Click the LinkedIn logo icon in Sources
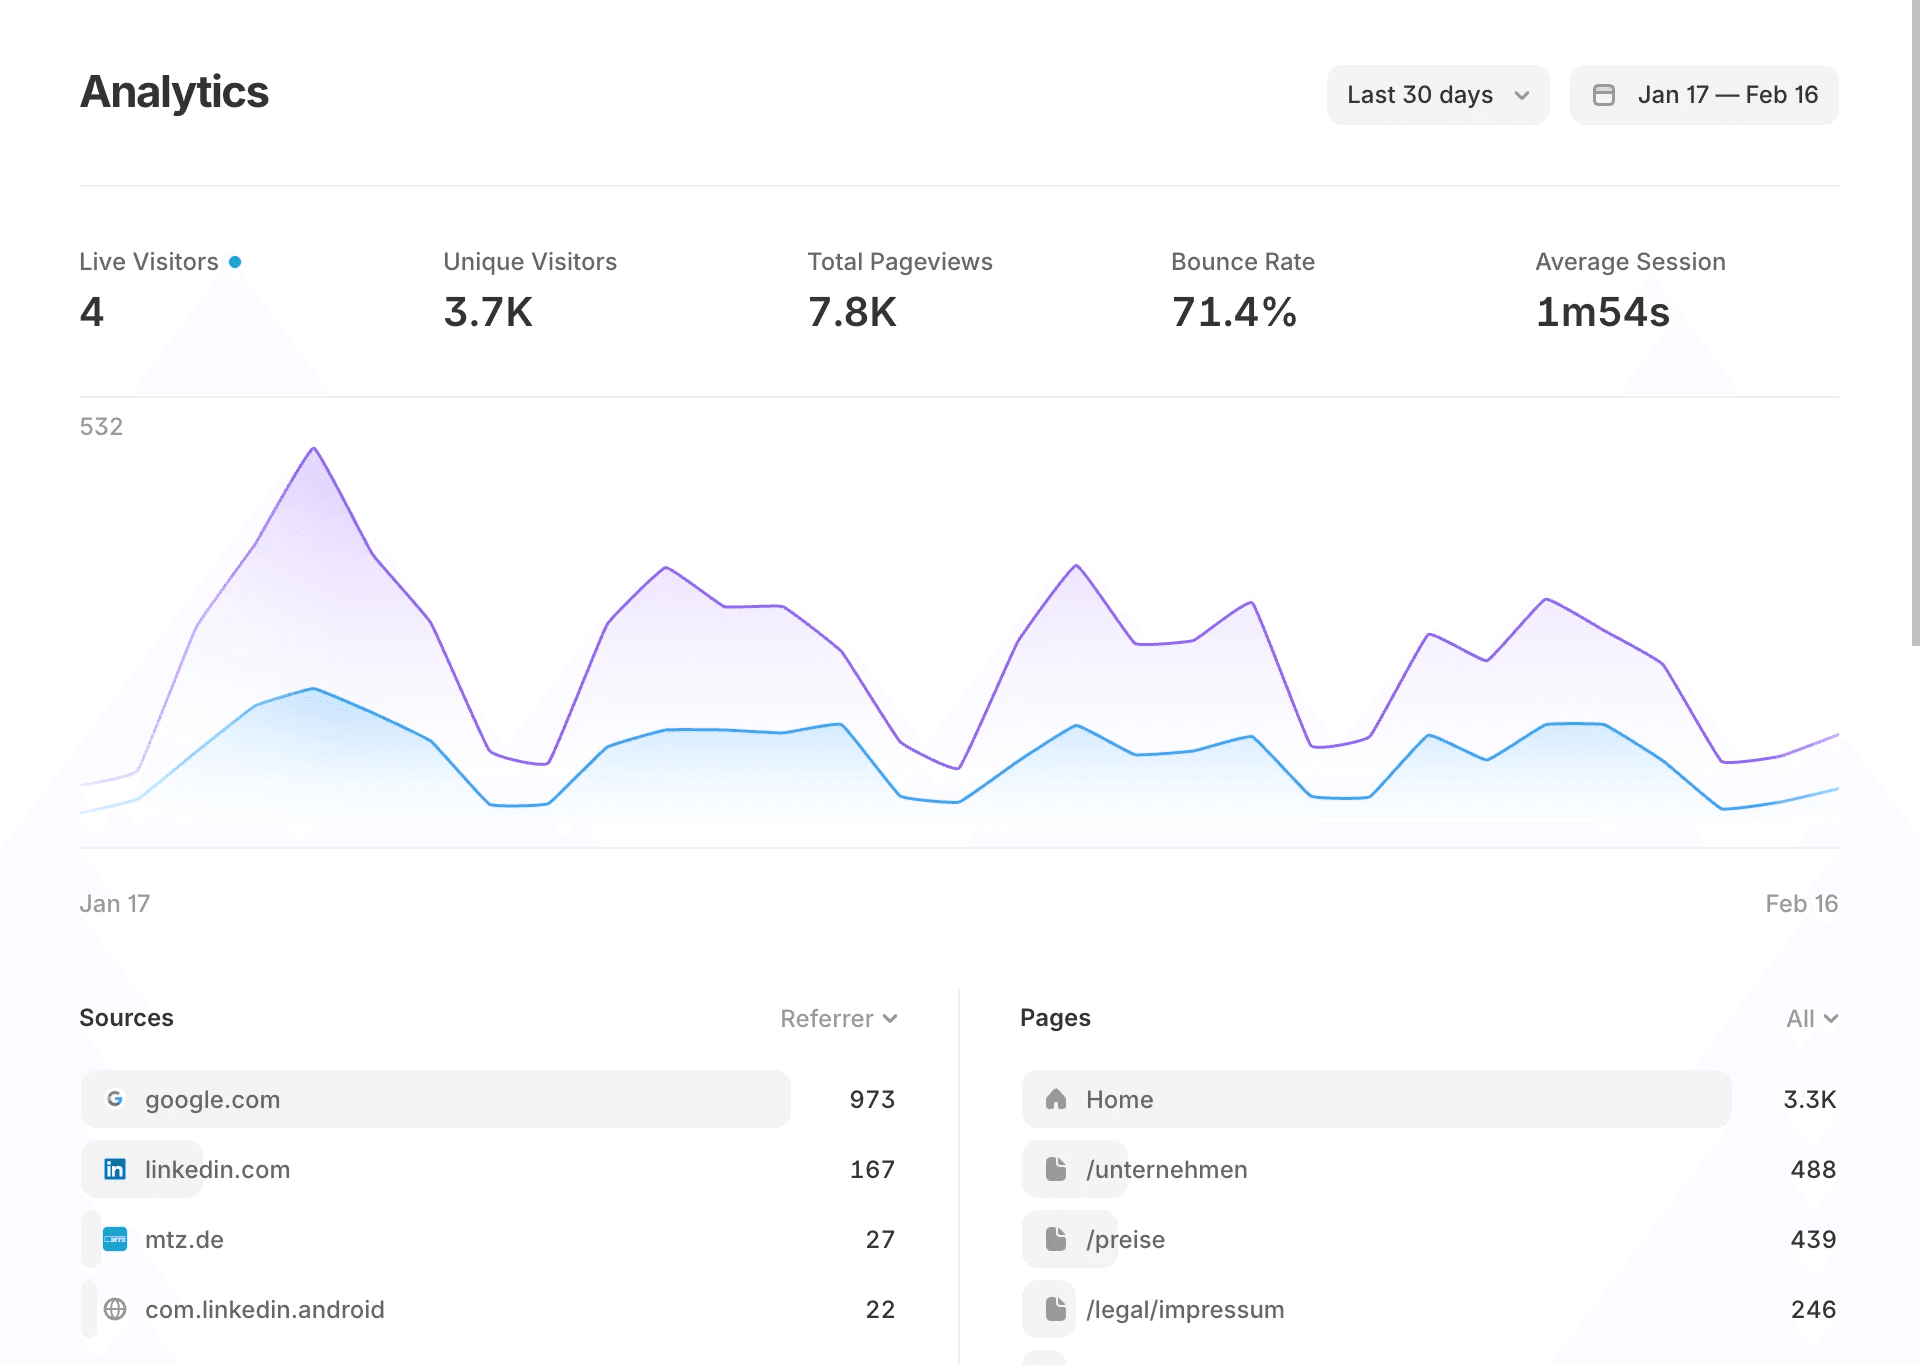 [x=115, y=1169]
